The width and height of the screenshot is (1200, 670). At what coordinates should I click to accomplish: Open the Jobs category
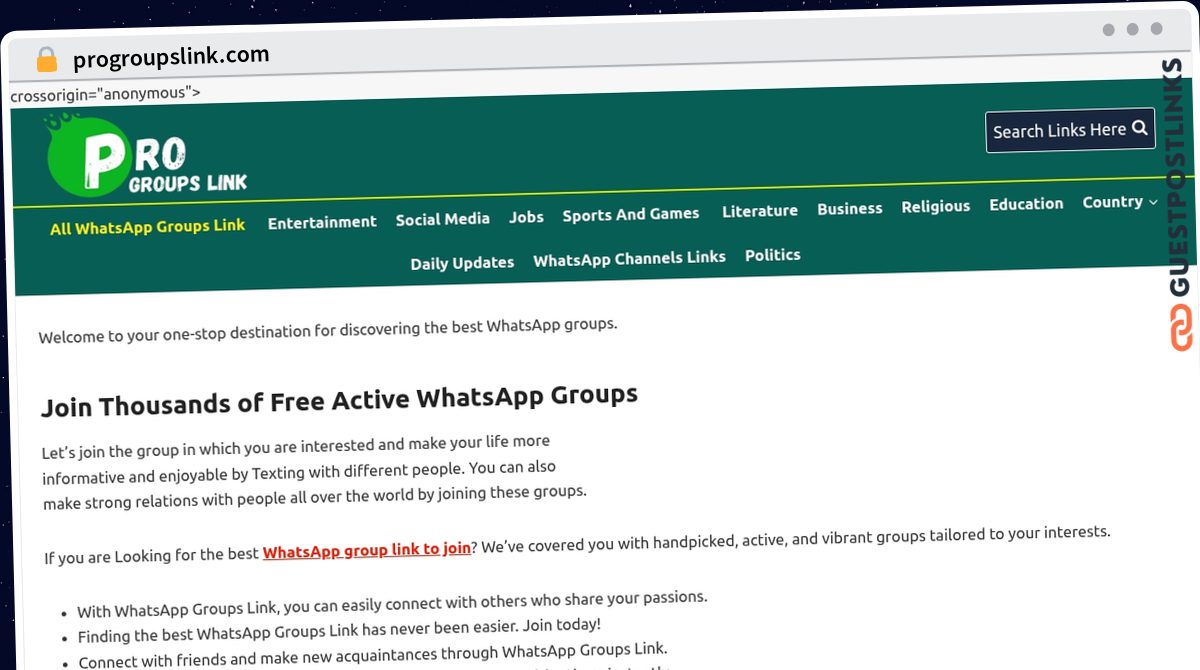pyautogui.click(x=526, y=217)
